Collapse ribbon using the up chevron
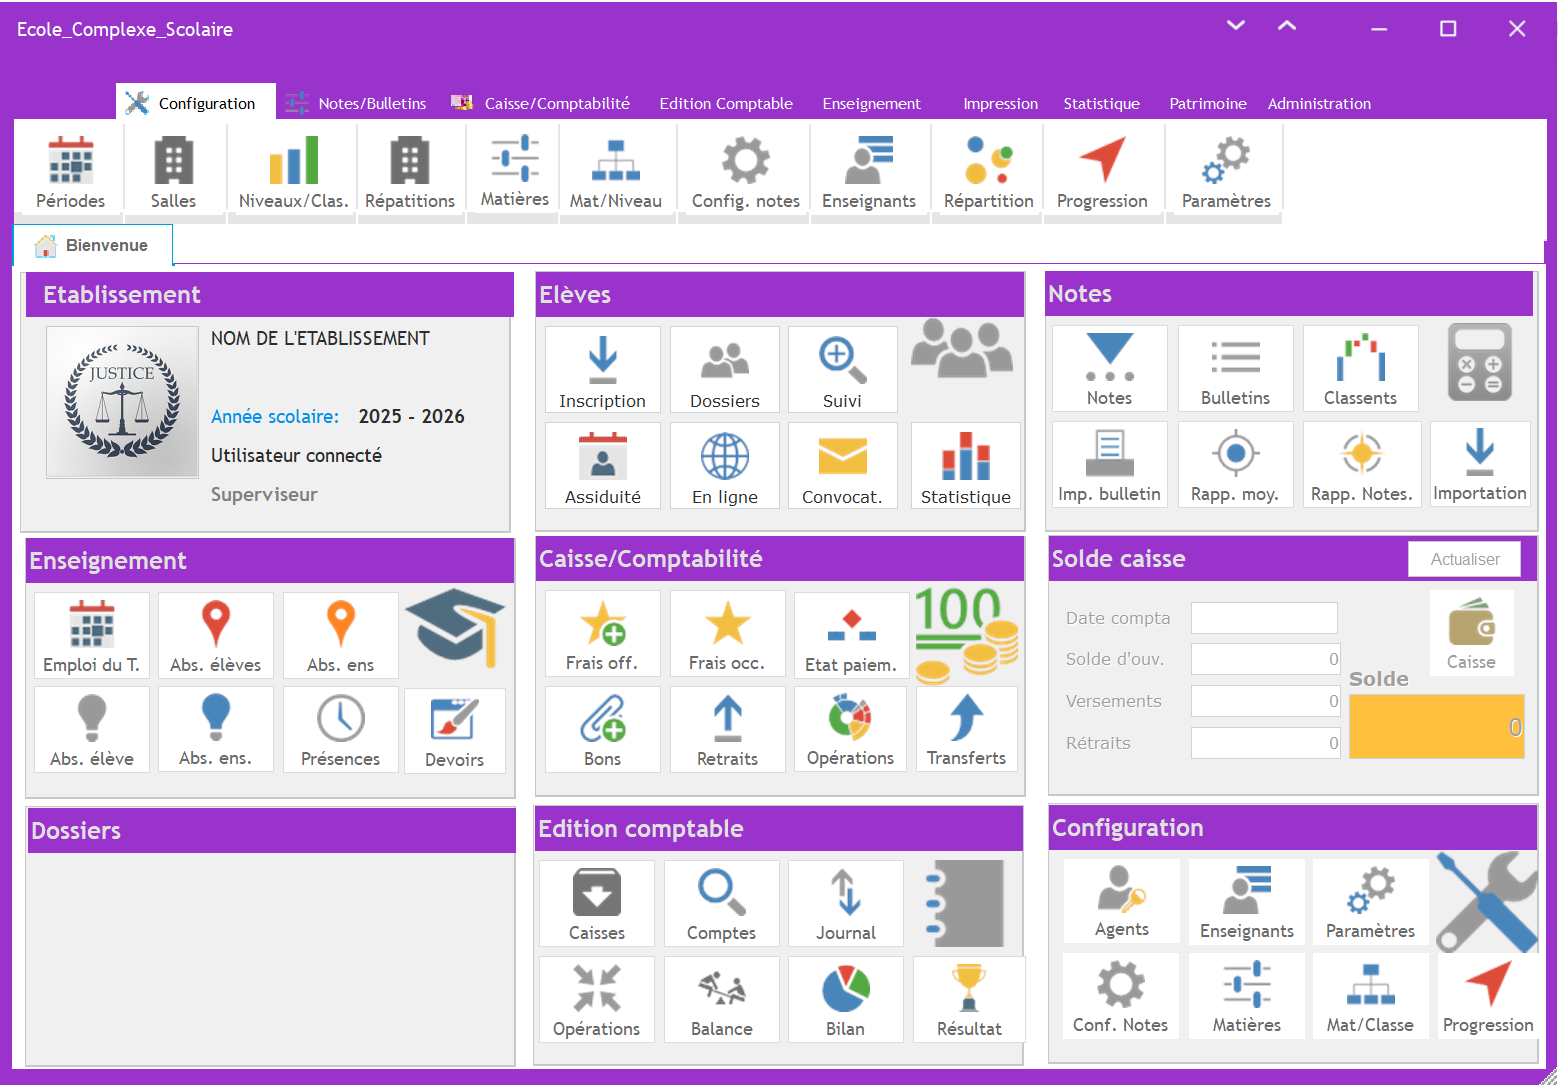Screen dimensions: 1558x1088 click(1287, 26)
